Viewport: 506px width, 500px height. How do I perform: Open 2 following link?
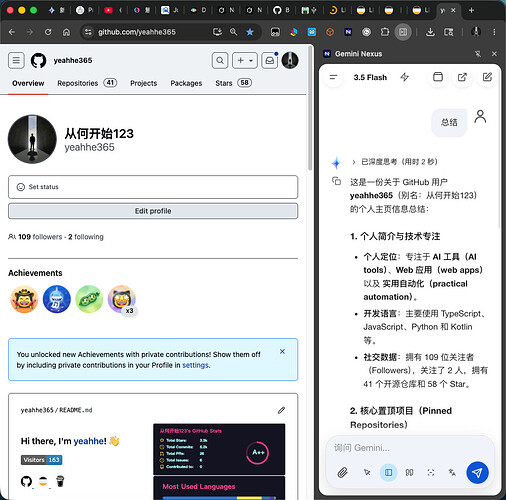tap(86, 237)
